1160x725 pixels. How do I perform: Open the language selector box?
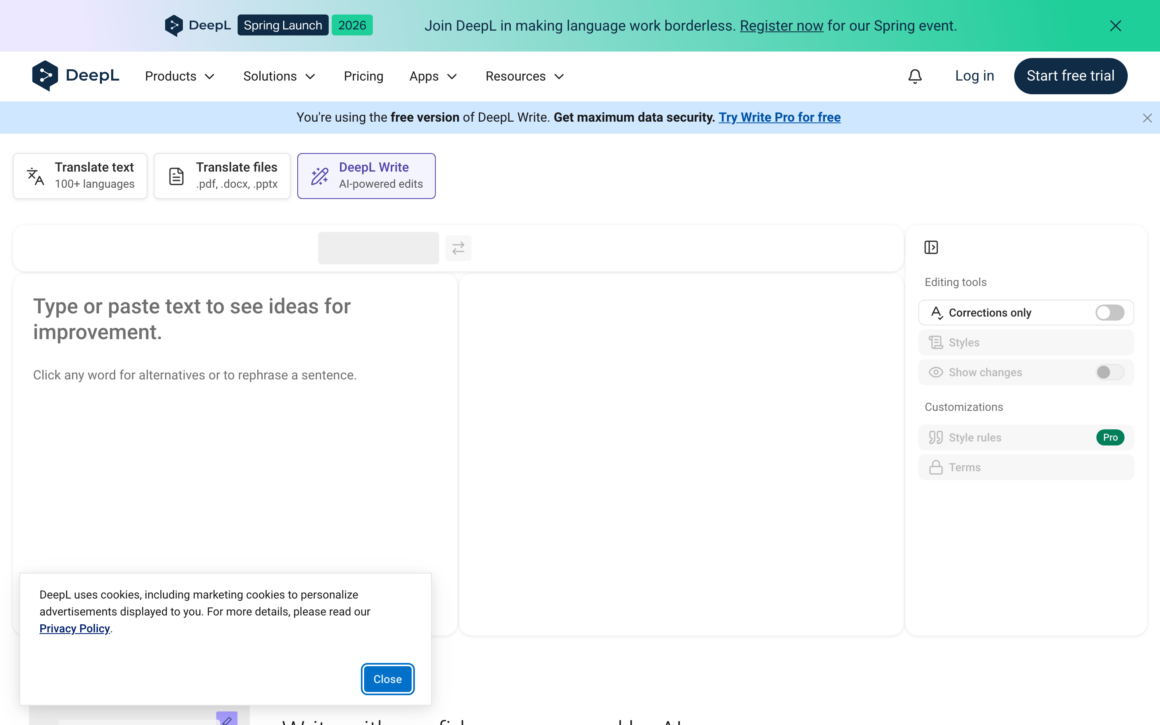[x=378, y=248]
